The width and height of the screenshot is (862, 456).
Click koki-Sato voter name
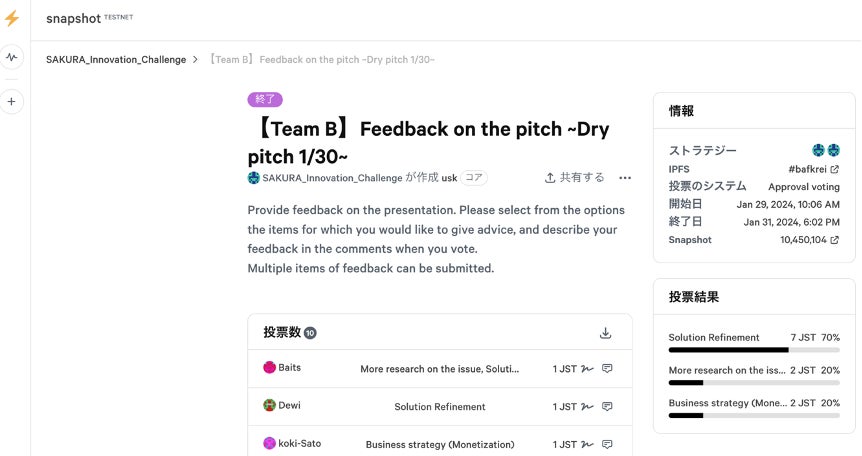click(x=299, y=444)
